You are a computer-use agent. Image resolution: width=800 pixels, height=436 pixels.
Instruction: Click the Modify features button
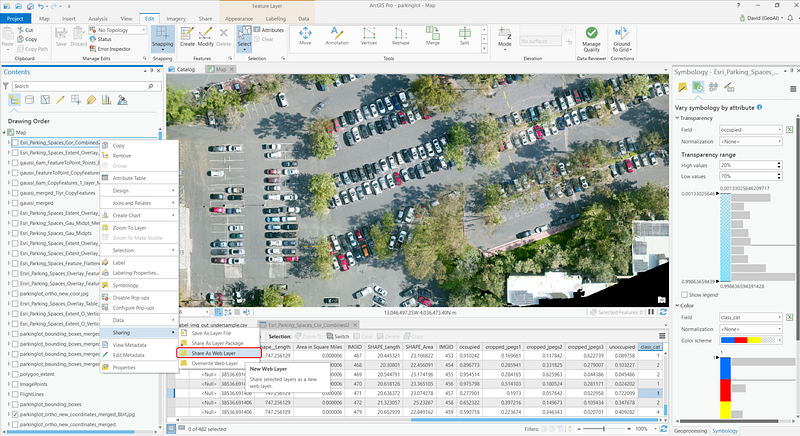[207, 38]
